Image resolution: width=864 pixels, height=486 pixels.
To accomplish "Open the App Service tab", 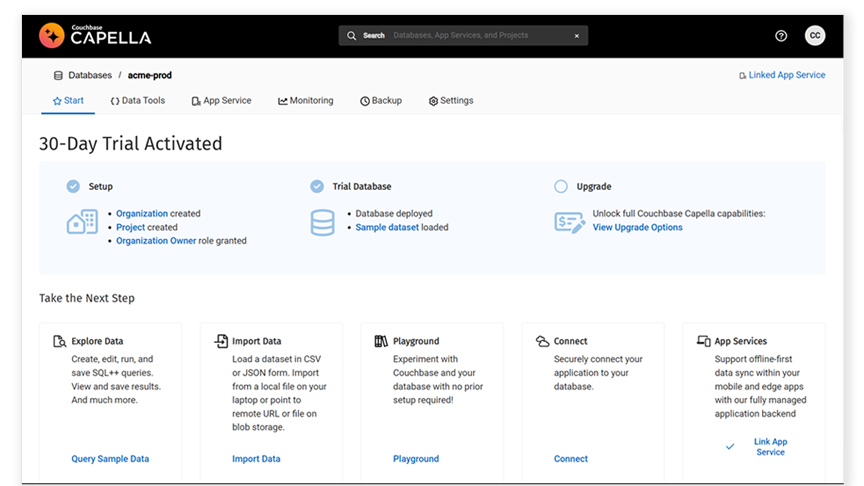I will coord(222,101).
